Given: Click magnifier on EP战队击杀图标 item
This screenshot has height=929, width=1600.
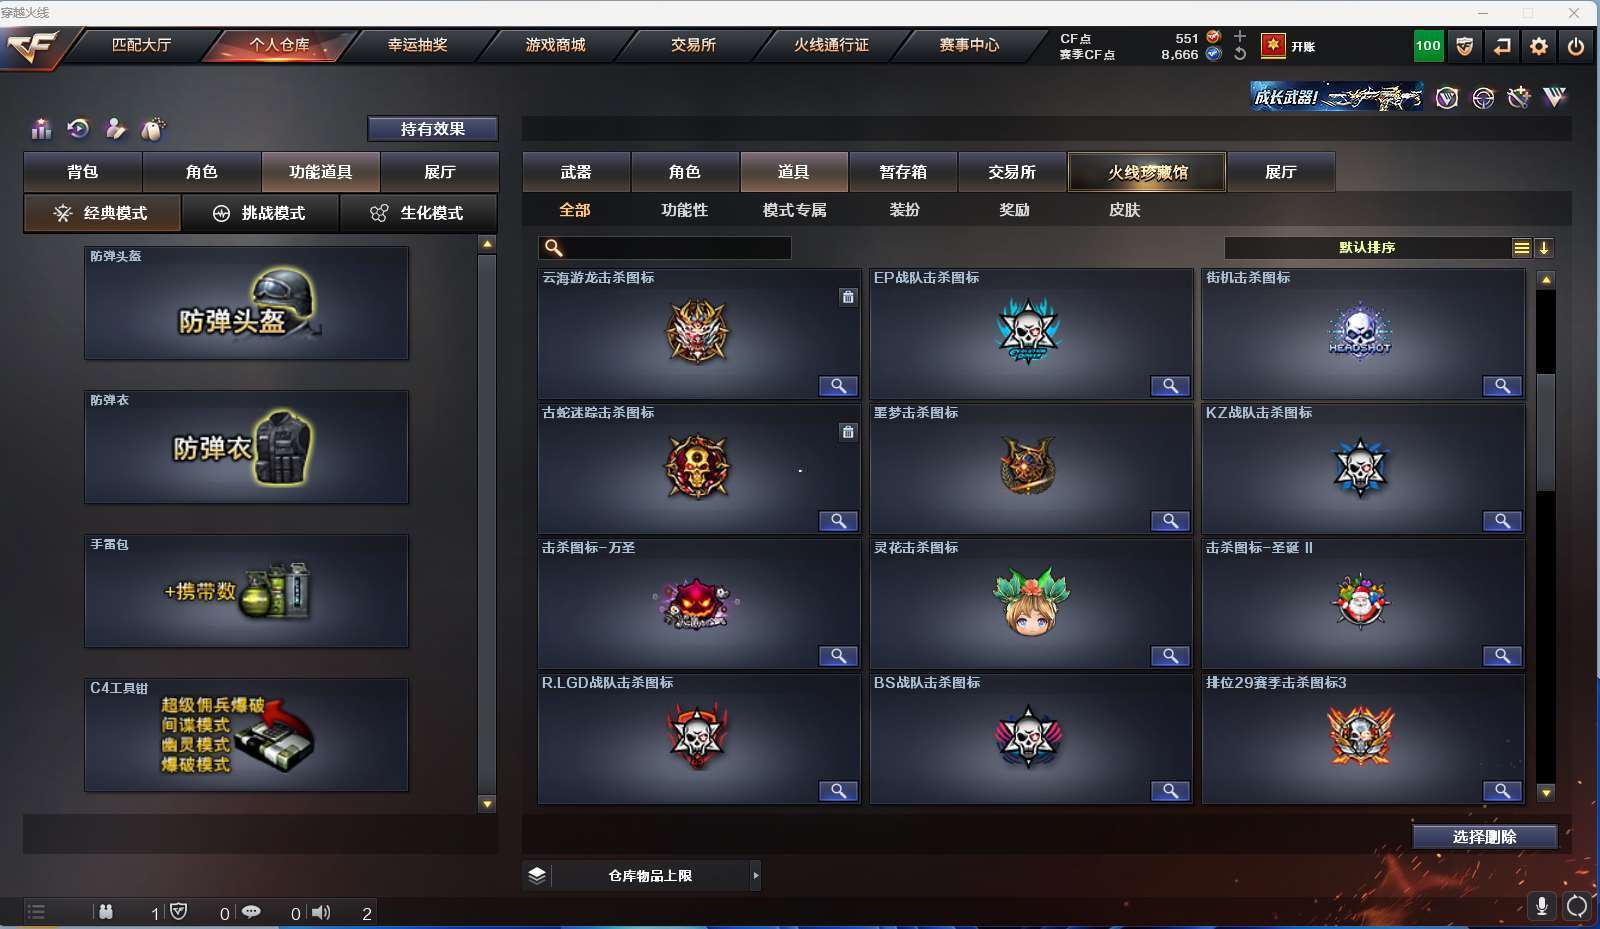Looking at the screenshot, I should (x=1169, y=386).
